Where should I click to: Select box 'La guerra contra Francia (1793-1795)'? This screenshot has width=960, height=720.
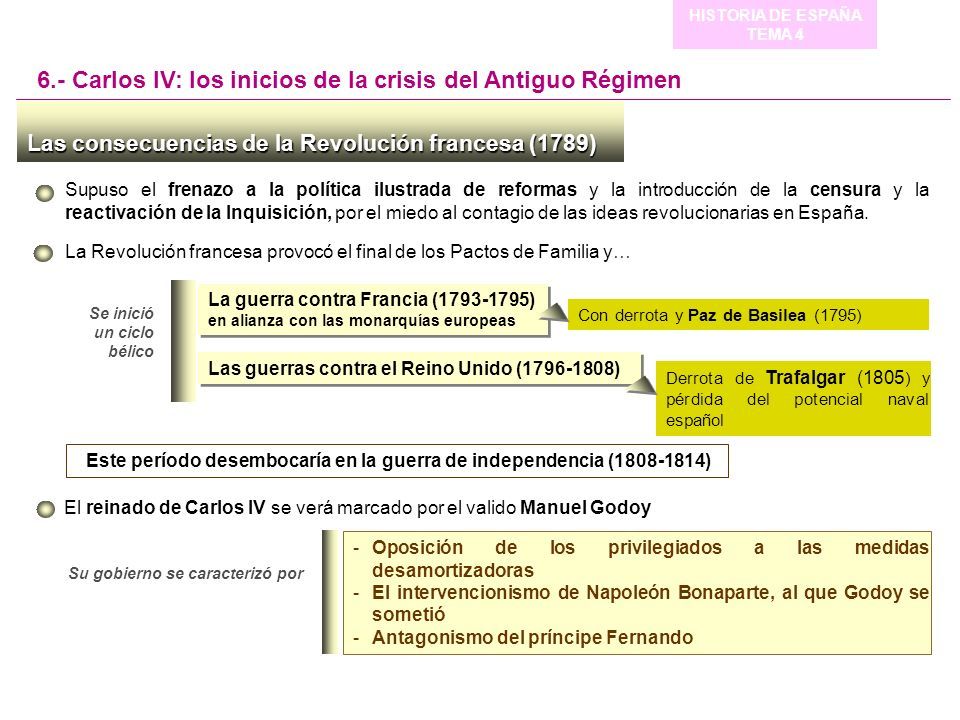(374, 310)
